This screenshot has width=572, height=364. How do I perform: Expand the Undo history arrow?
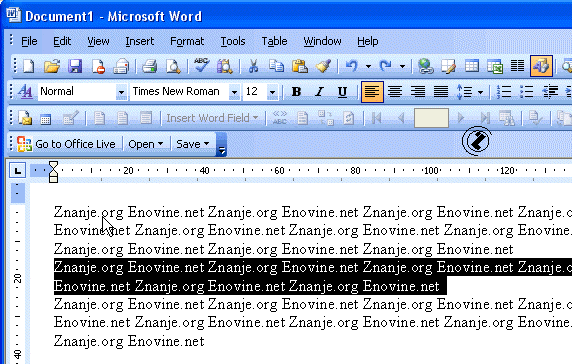point(368,67)
